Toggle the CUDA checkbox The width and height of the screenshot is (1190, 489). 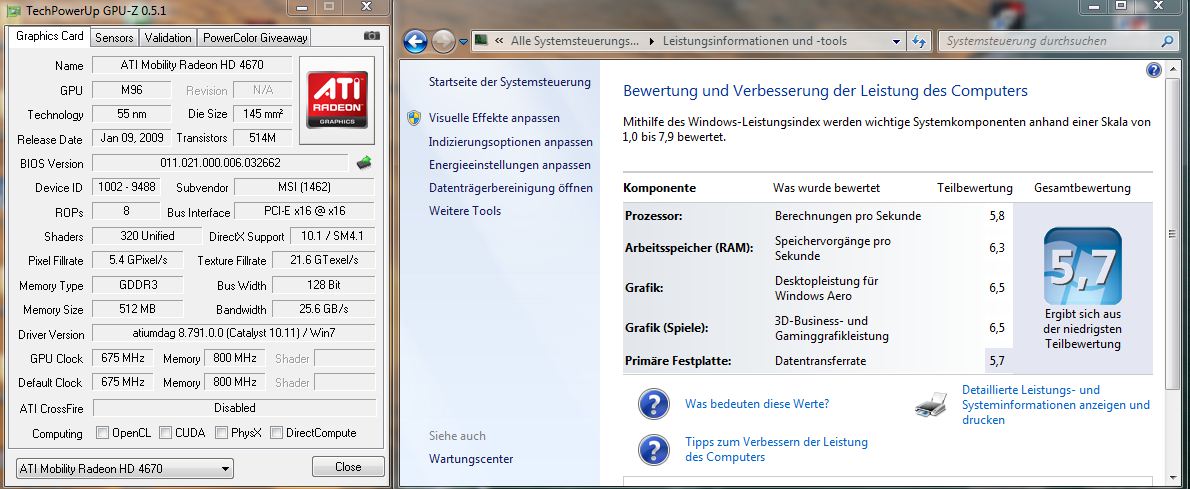tap(165, 433)
